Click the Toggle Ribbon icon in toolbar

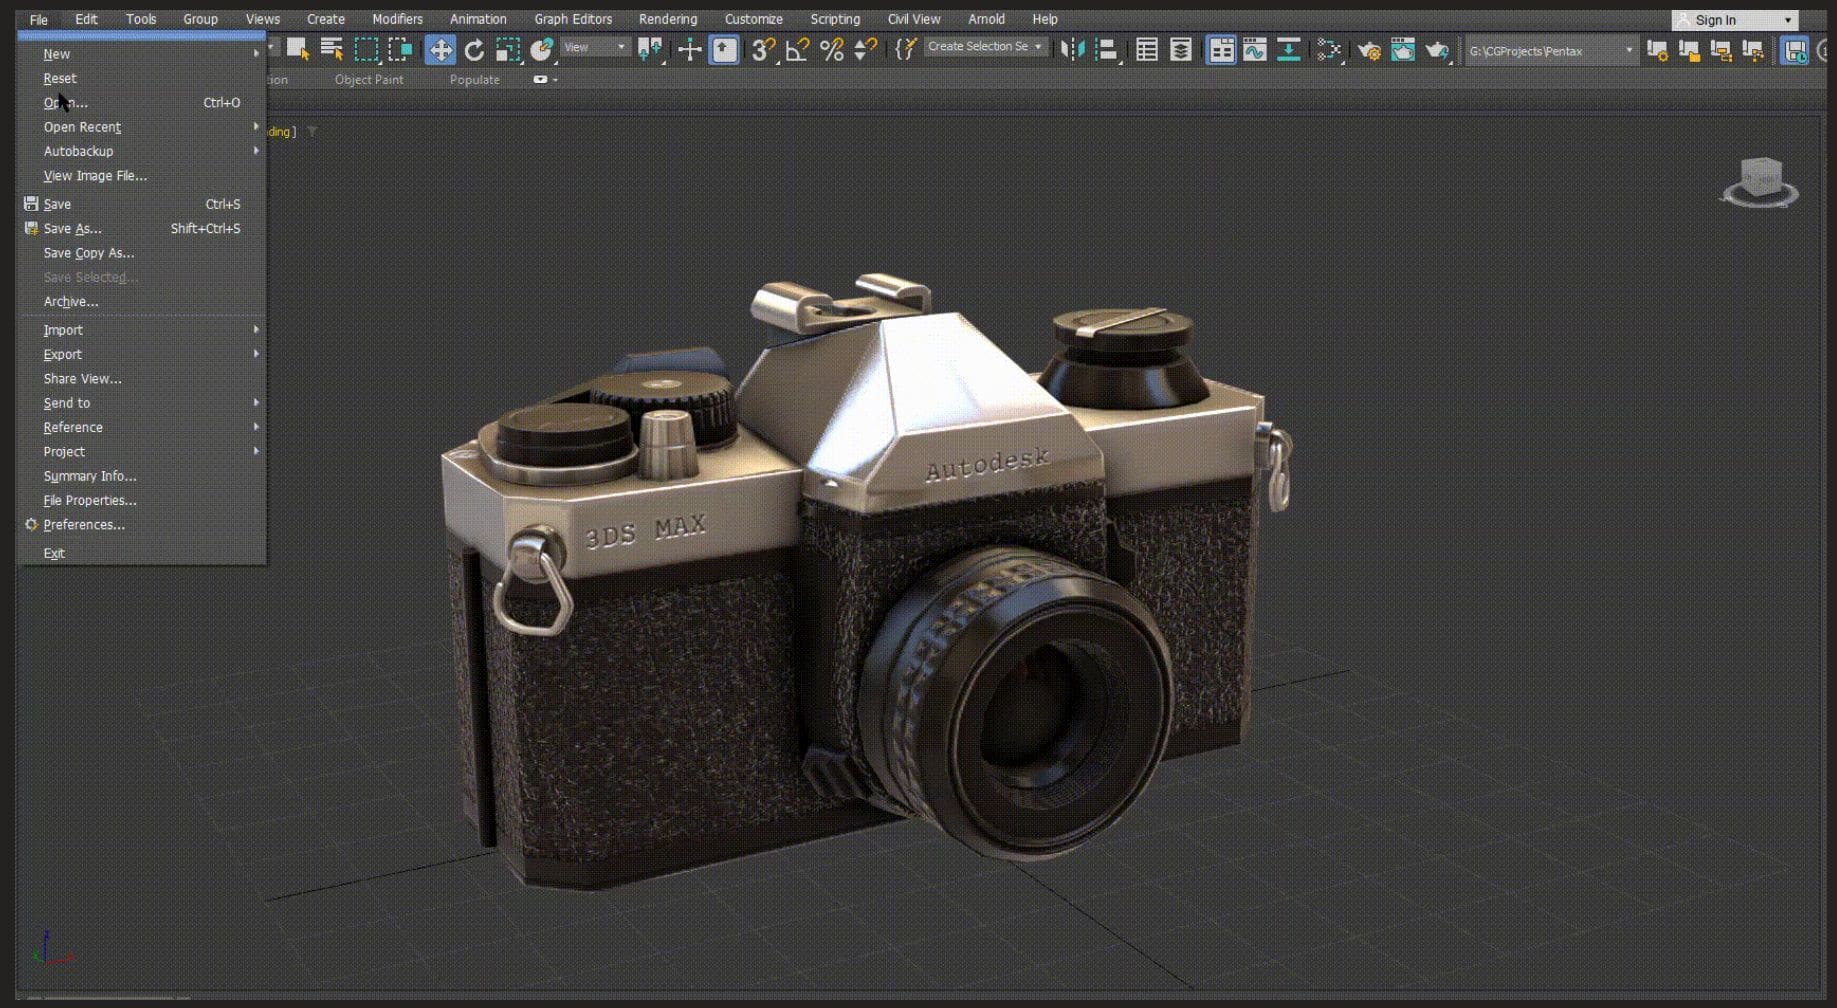click(1221, 49)
